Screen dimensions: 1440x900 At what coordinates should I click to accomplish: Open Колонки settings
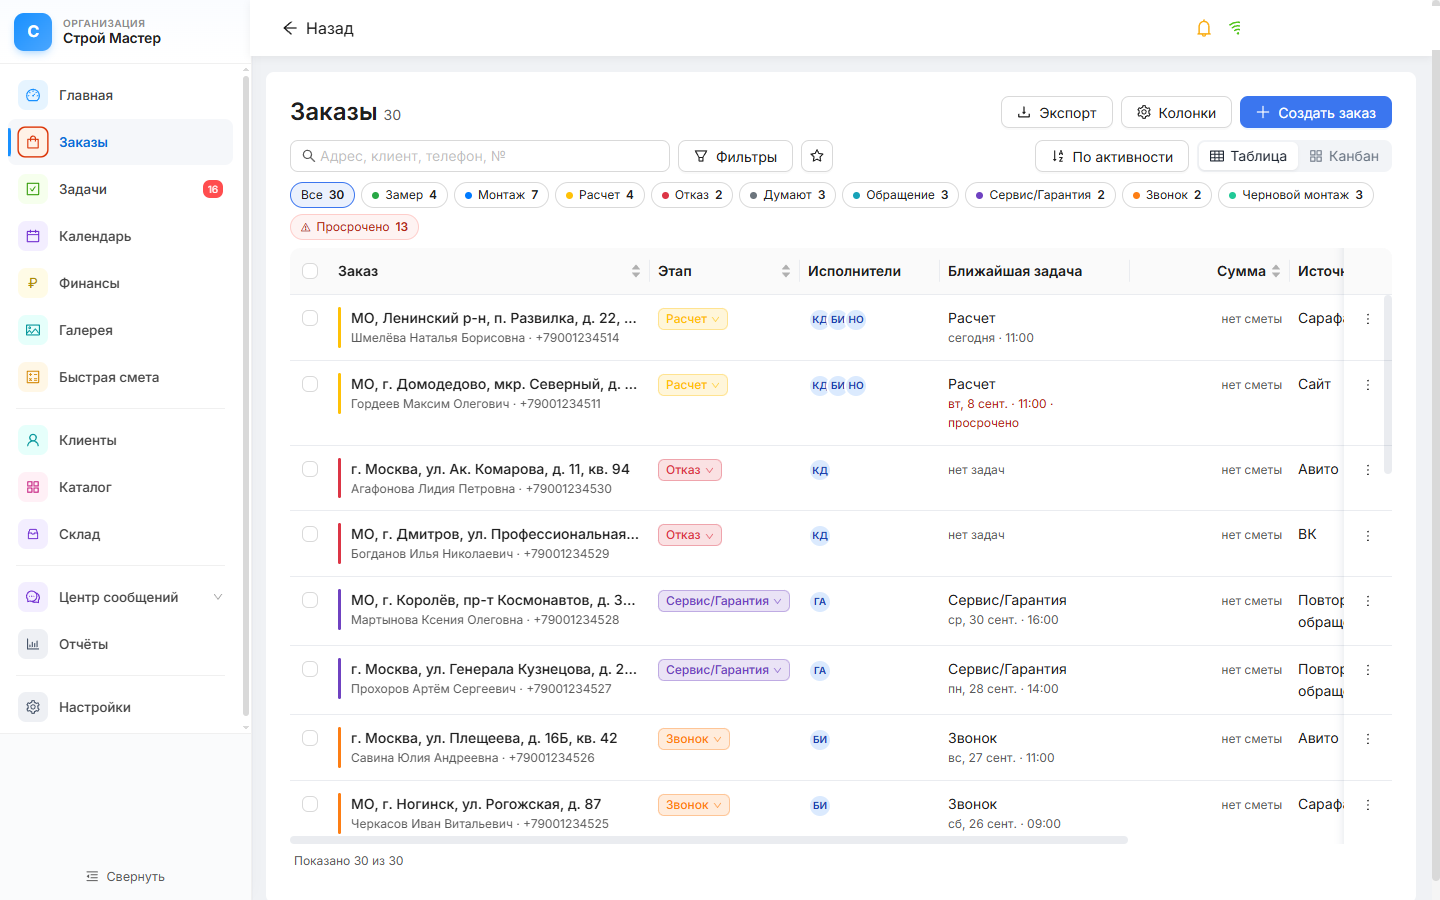(x=1176, y=112)
